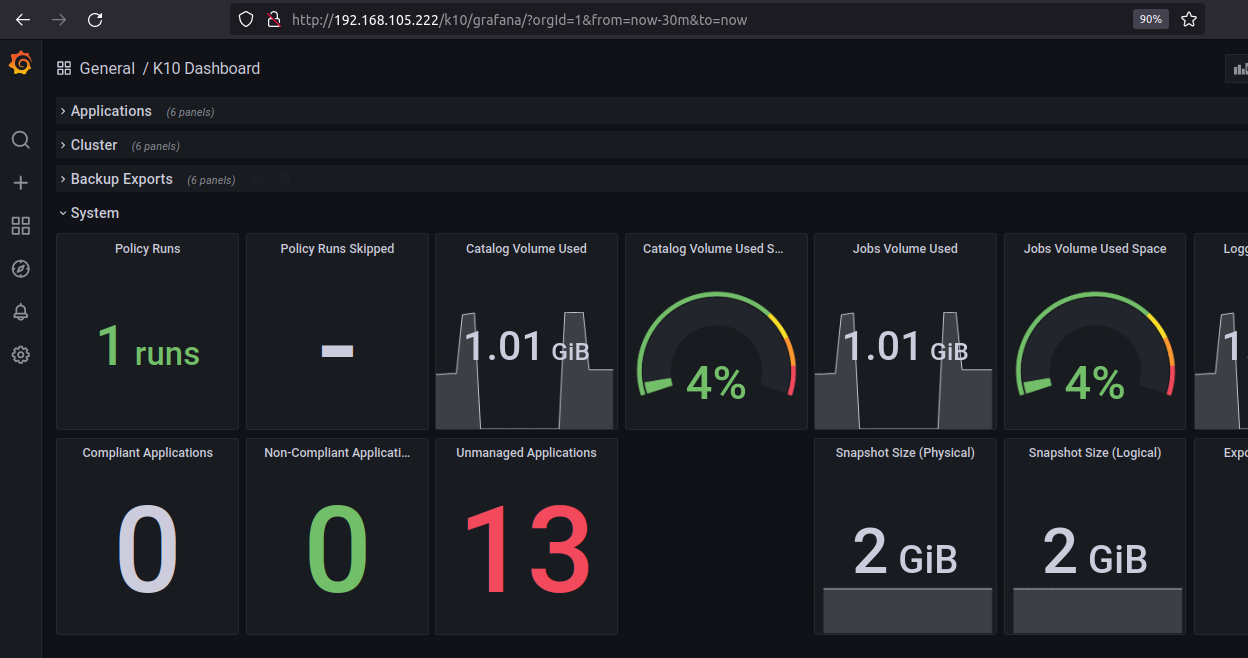Open the Jobs Volume Used Space panel title
Screen dimensions: 1248x658
pyautogui.click(x=1095, y=249)
